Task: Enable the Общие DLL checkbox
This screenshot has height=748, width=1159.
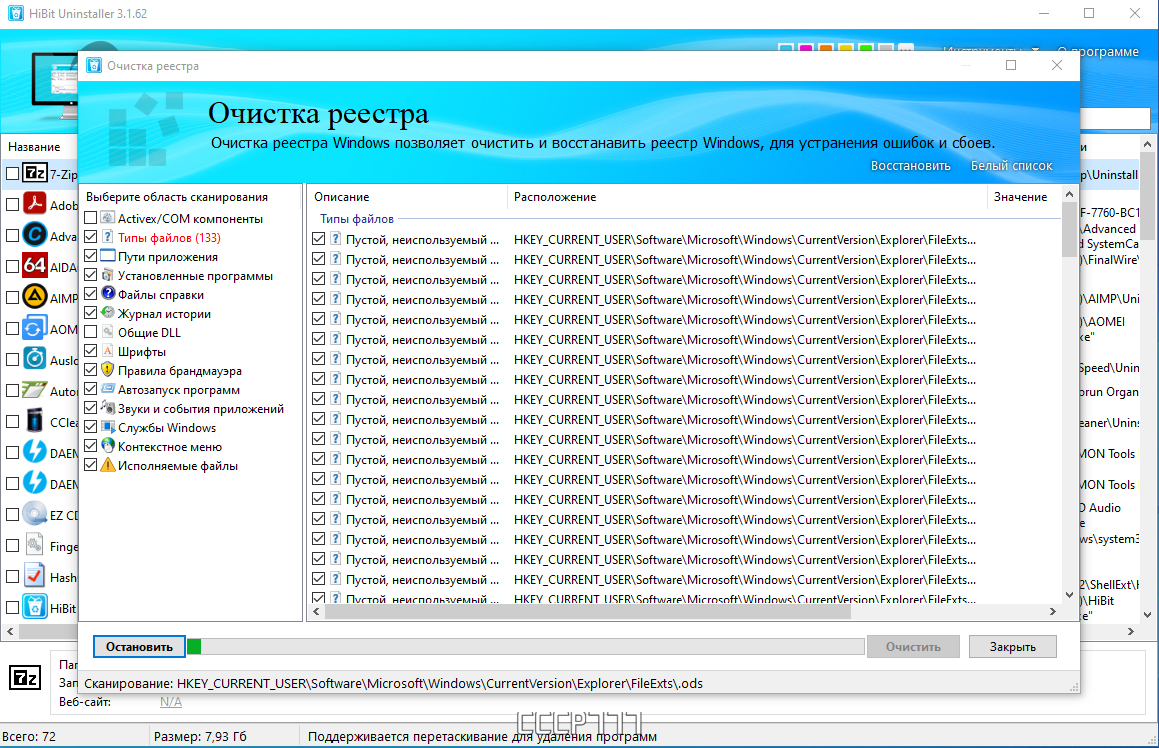Action: (91, 332)
